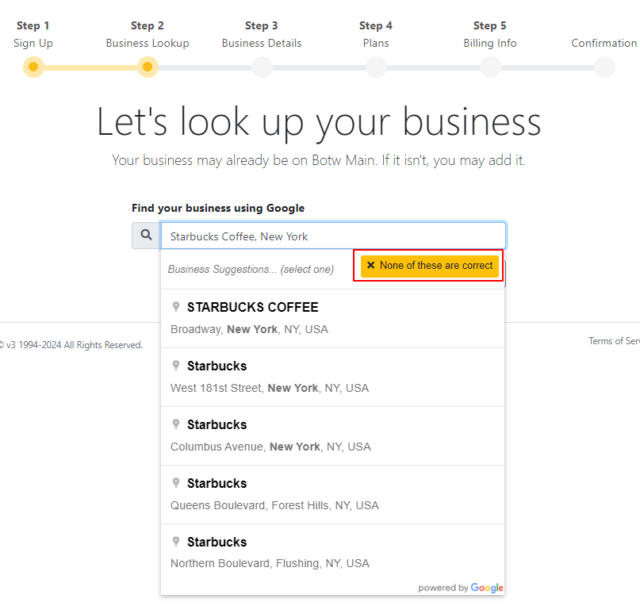Choose Starbucks on Columbus Avenue
This screenshot has height=606, width=640.
click(x=333, y=436)
